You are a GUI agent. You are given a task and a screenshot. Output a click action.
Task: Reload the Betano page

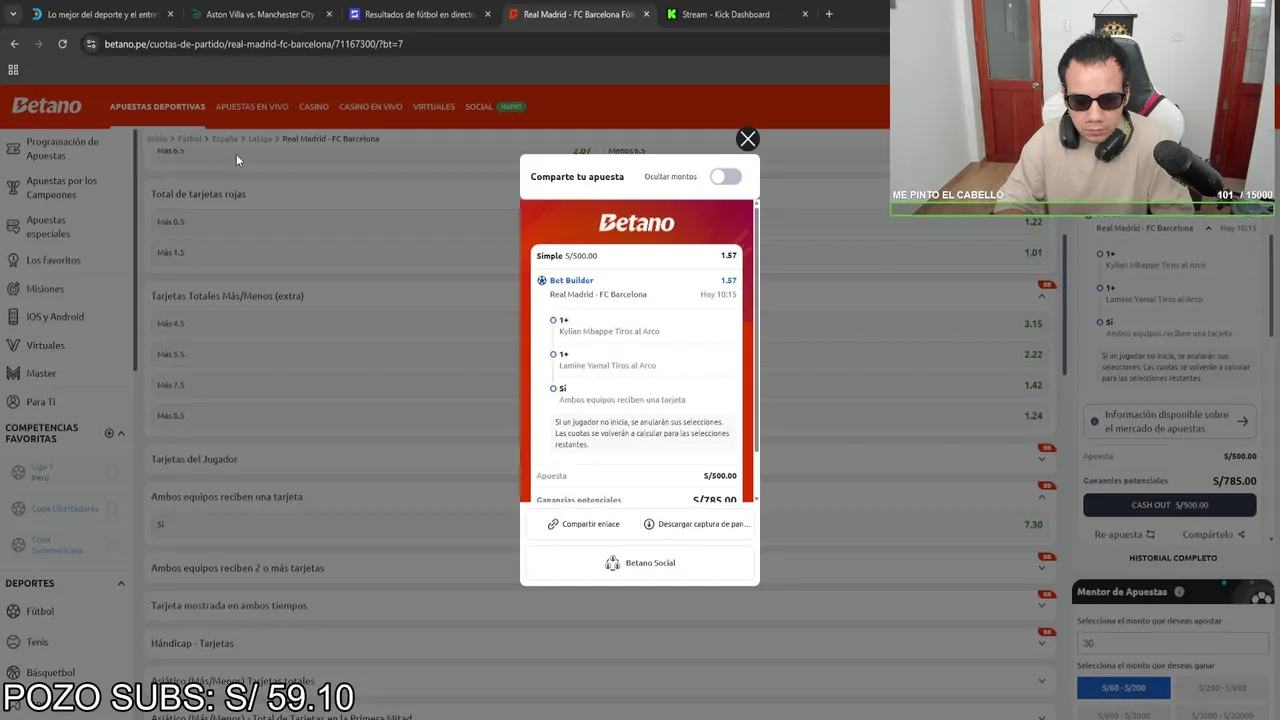62,44
